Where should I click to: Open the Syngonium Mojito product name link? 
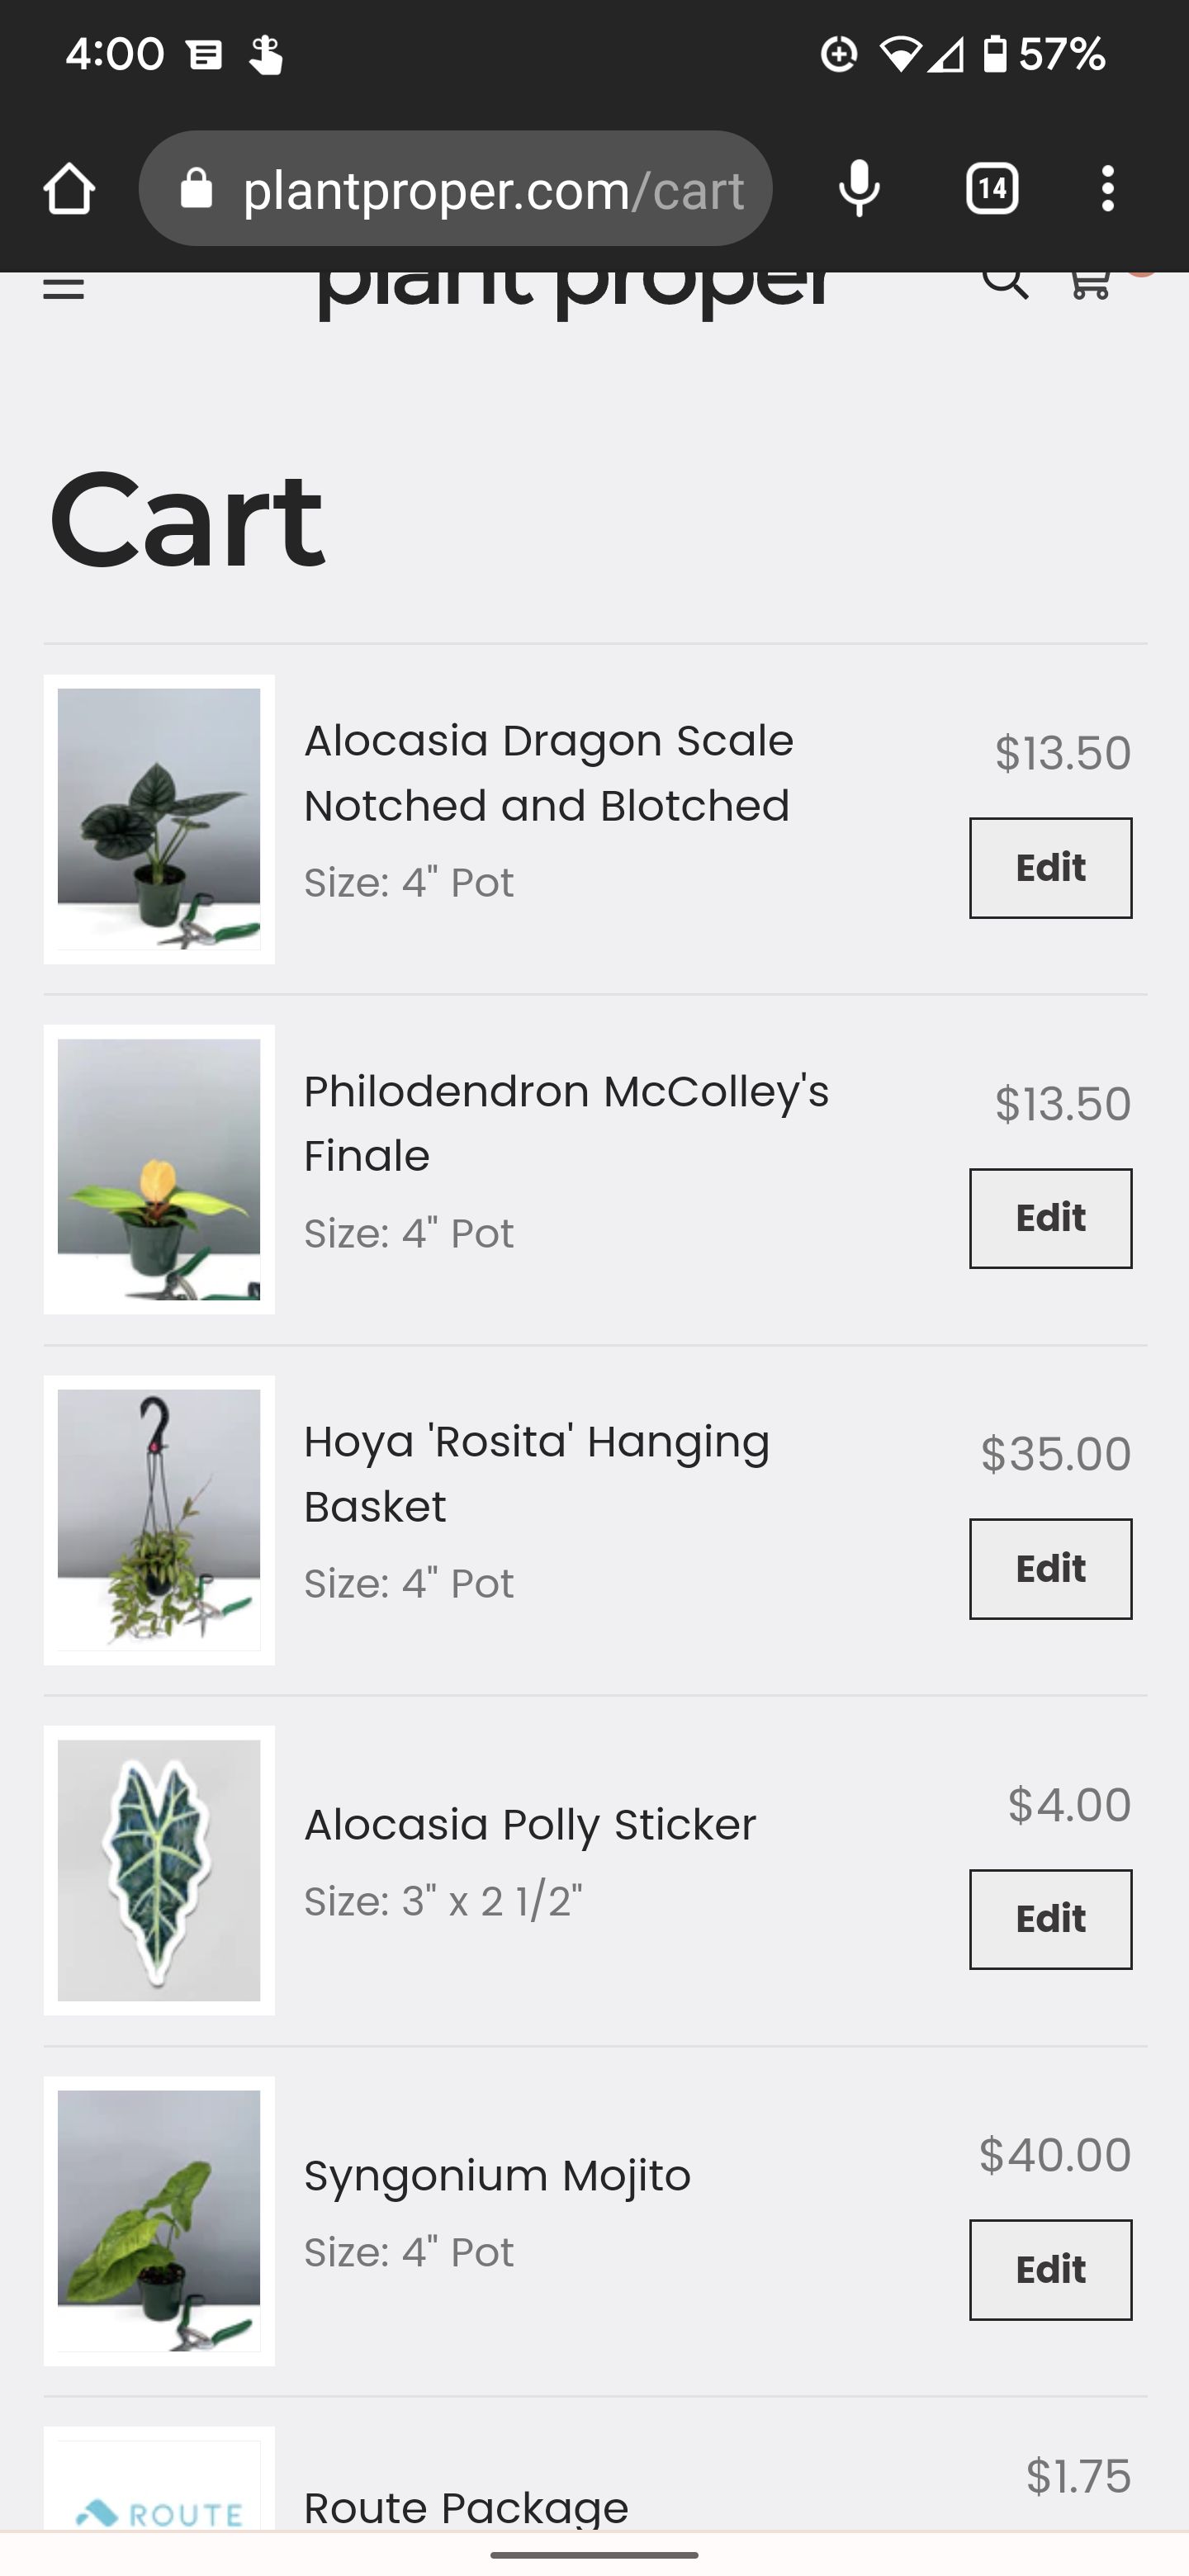click(x=497, y=2176)
